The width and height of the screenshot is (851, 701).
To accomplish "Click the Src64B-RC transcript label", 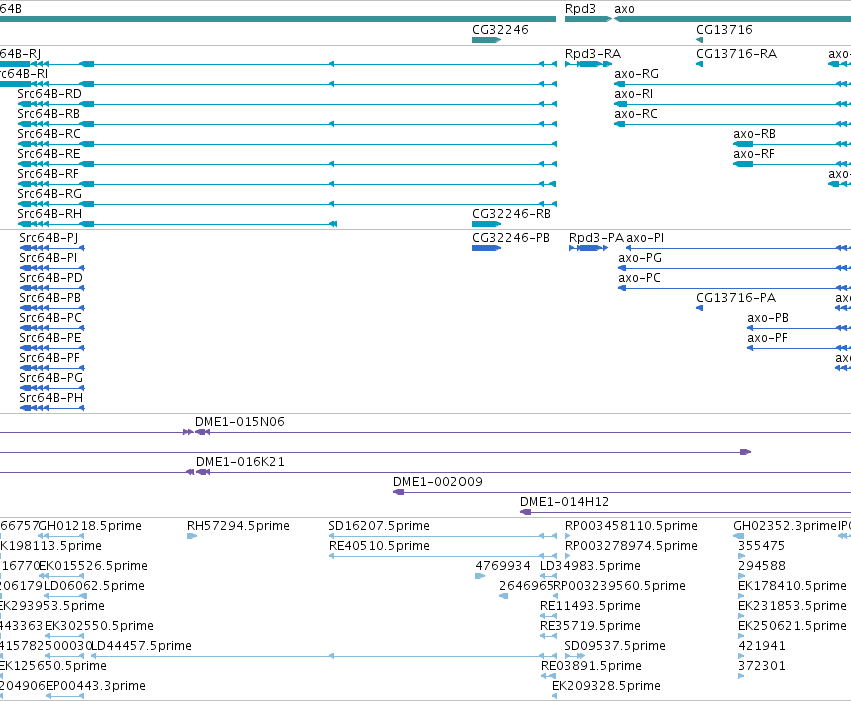I will [49, 135].
